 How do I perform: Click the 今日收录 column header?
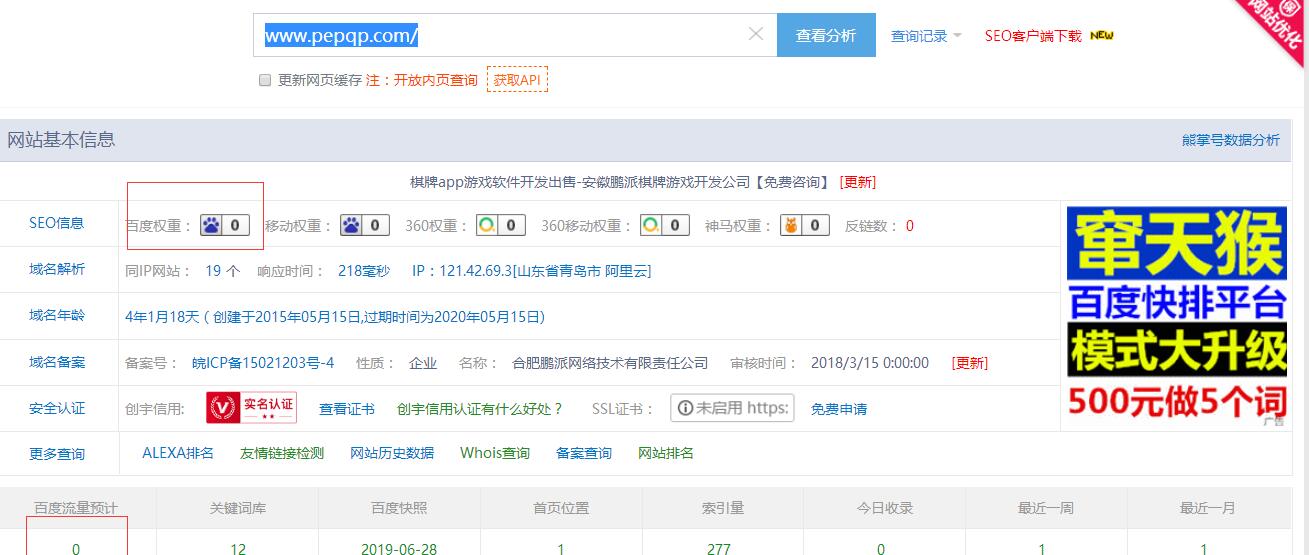[x=885, y=508]
